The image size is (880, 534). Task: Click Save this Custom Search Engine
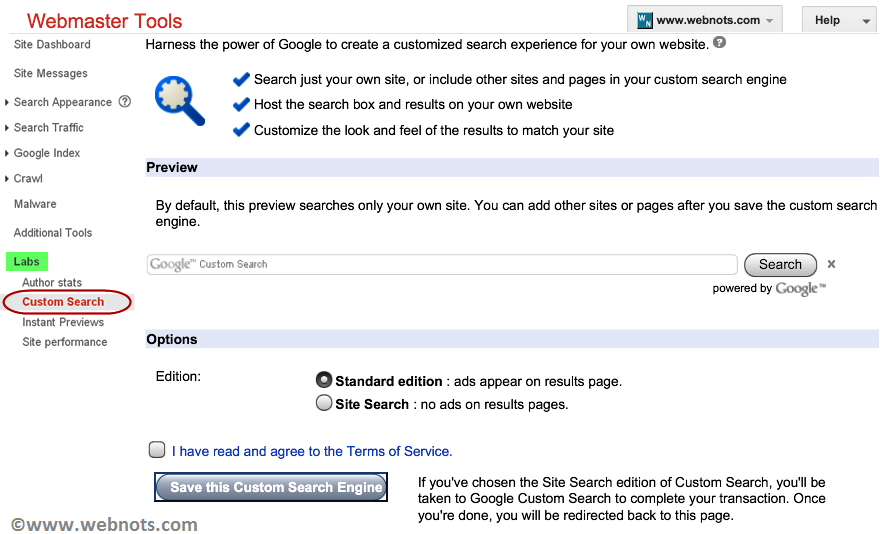click(271, 487)
